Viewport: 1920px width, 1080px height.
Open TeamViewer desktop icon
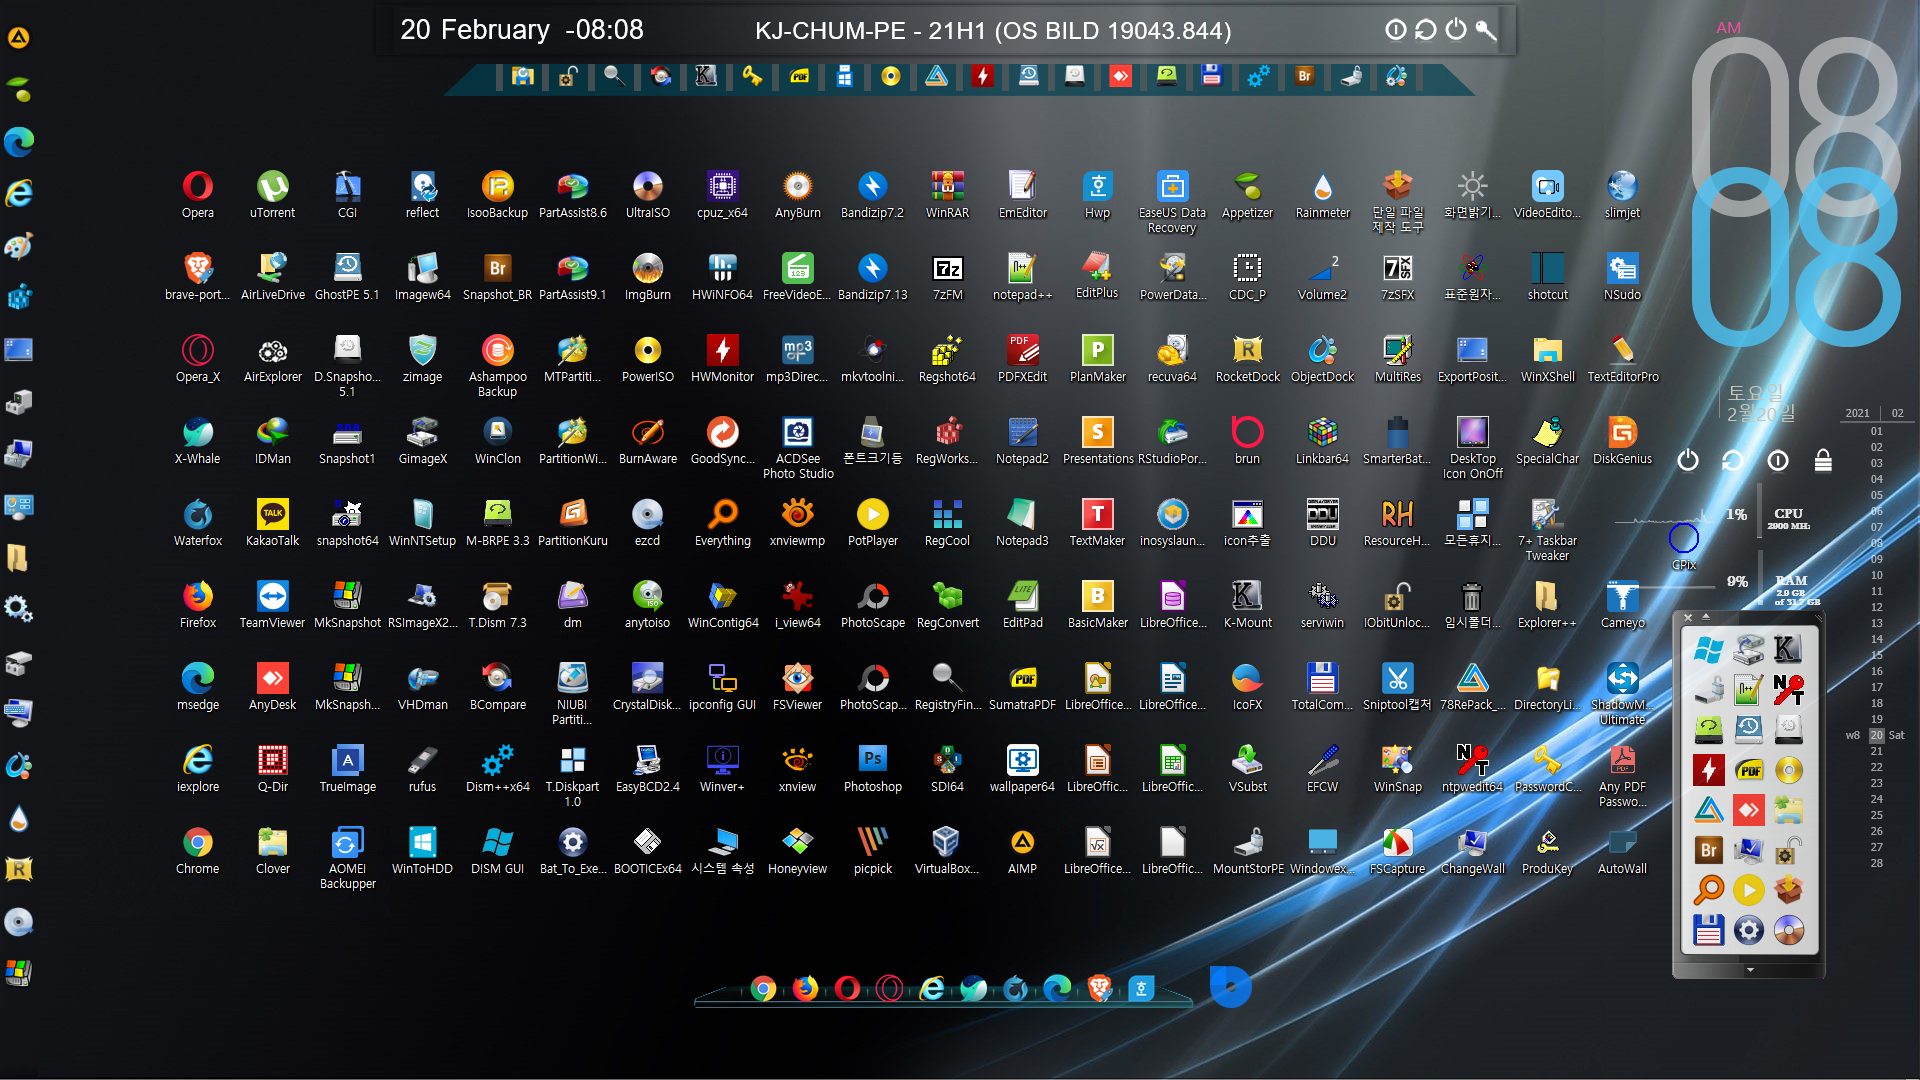click(272, 604)
